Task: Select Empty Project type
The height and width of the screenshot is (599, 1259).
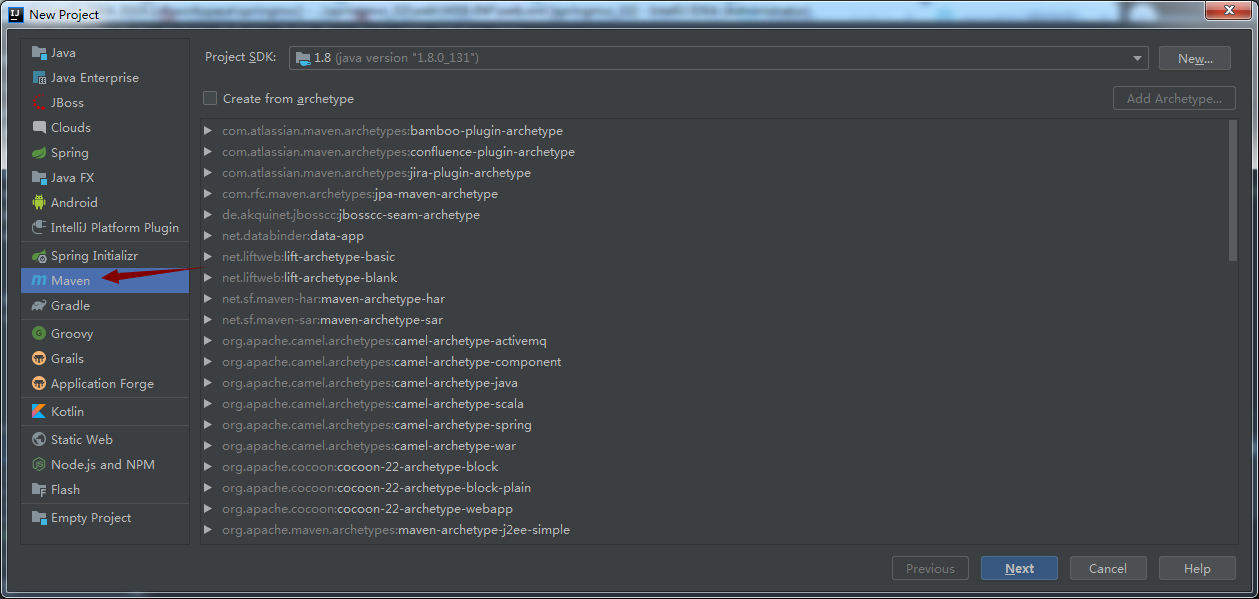Action: [105, 518]
